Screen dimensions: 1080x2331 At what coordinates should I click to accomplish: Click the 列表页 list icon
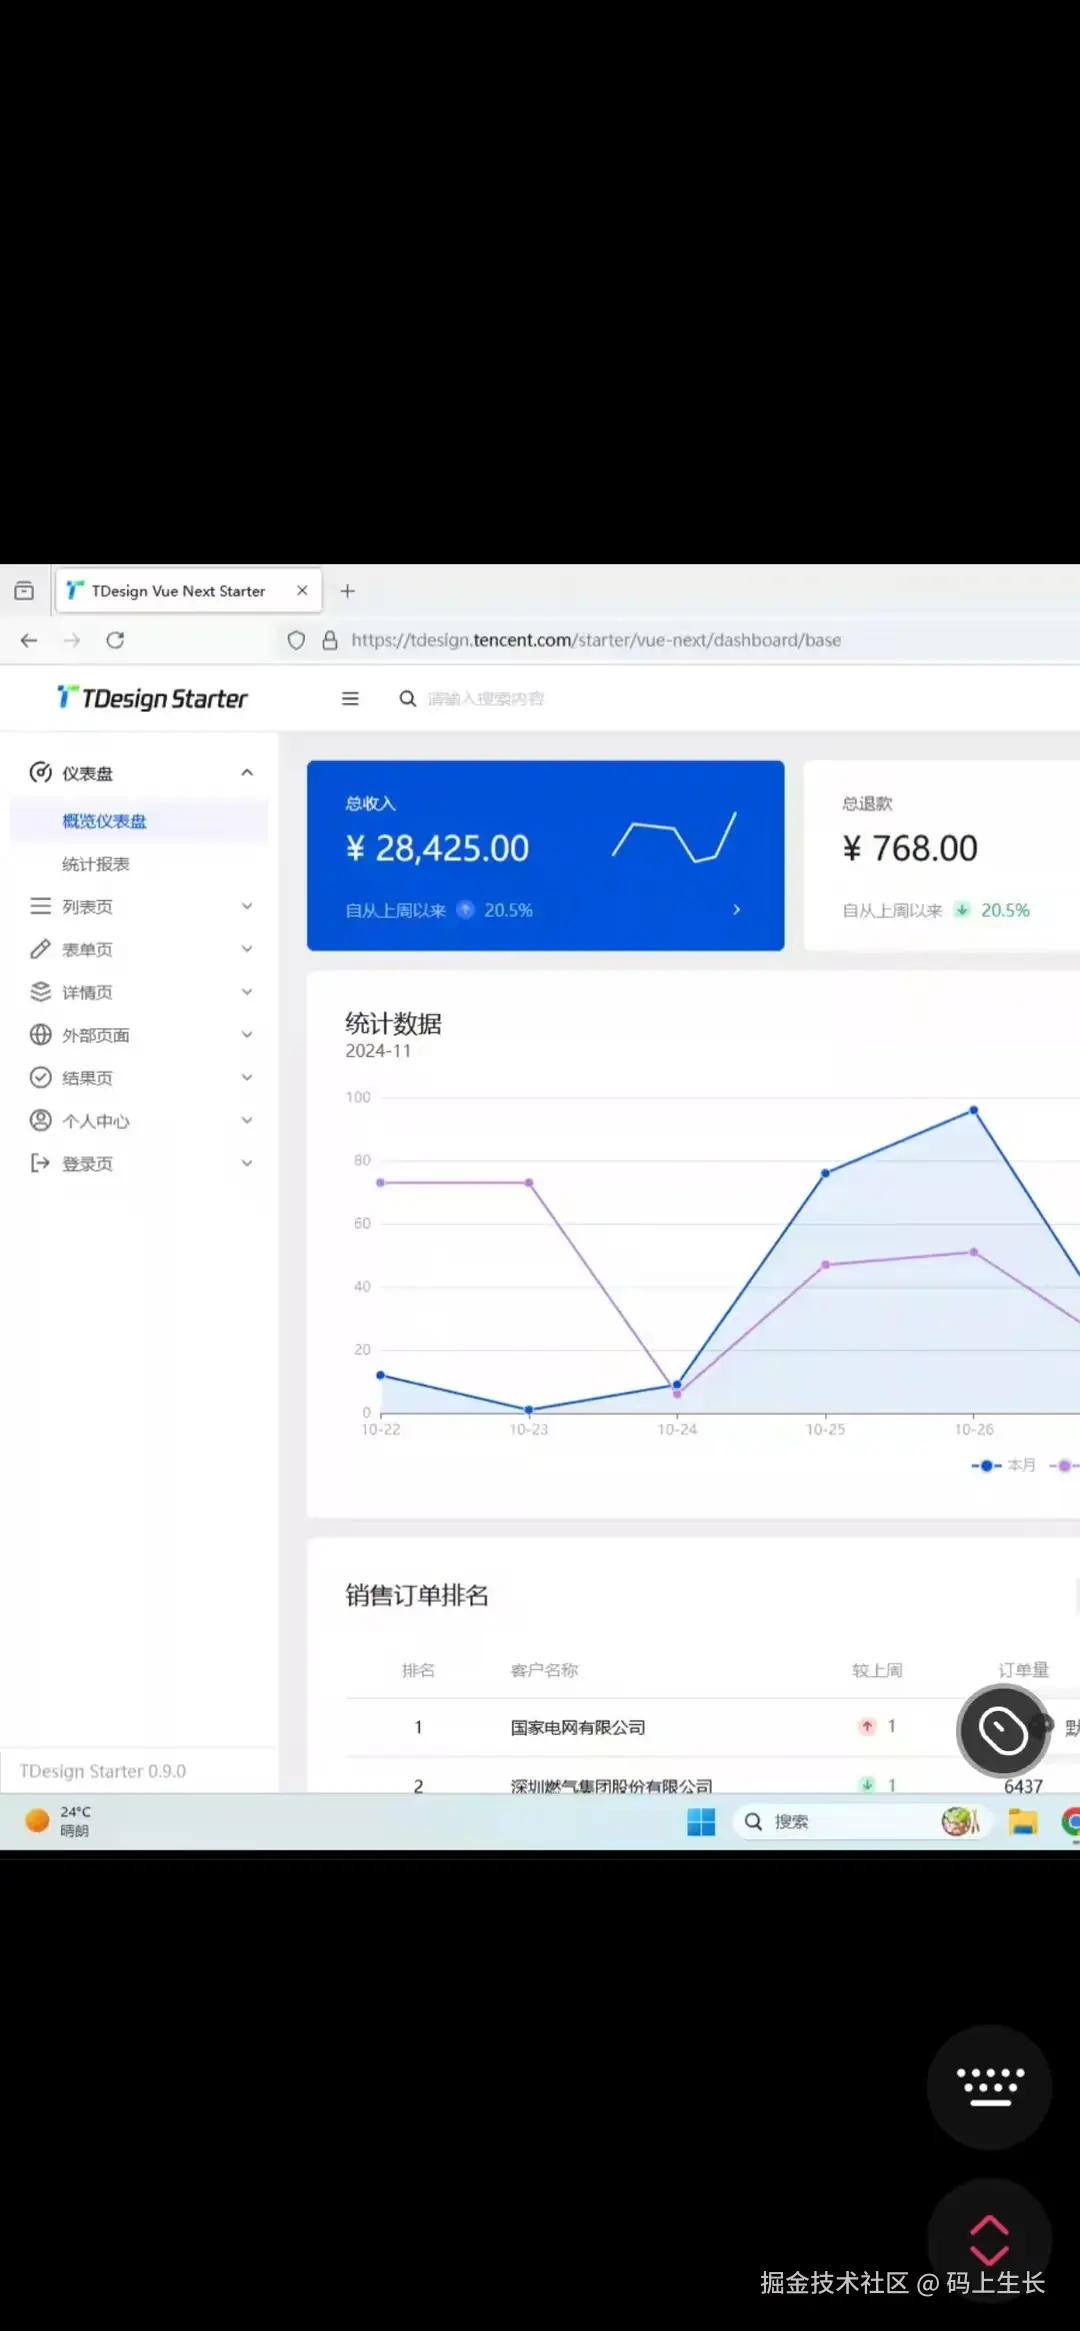[x=41, y=906]
